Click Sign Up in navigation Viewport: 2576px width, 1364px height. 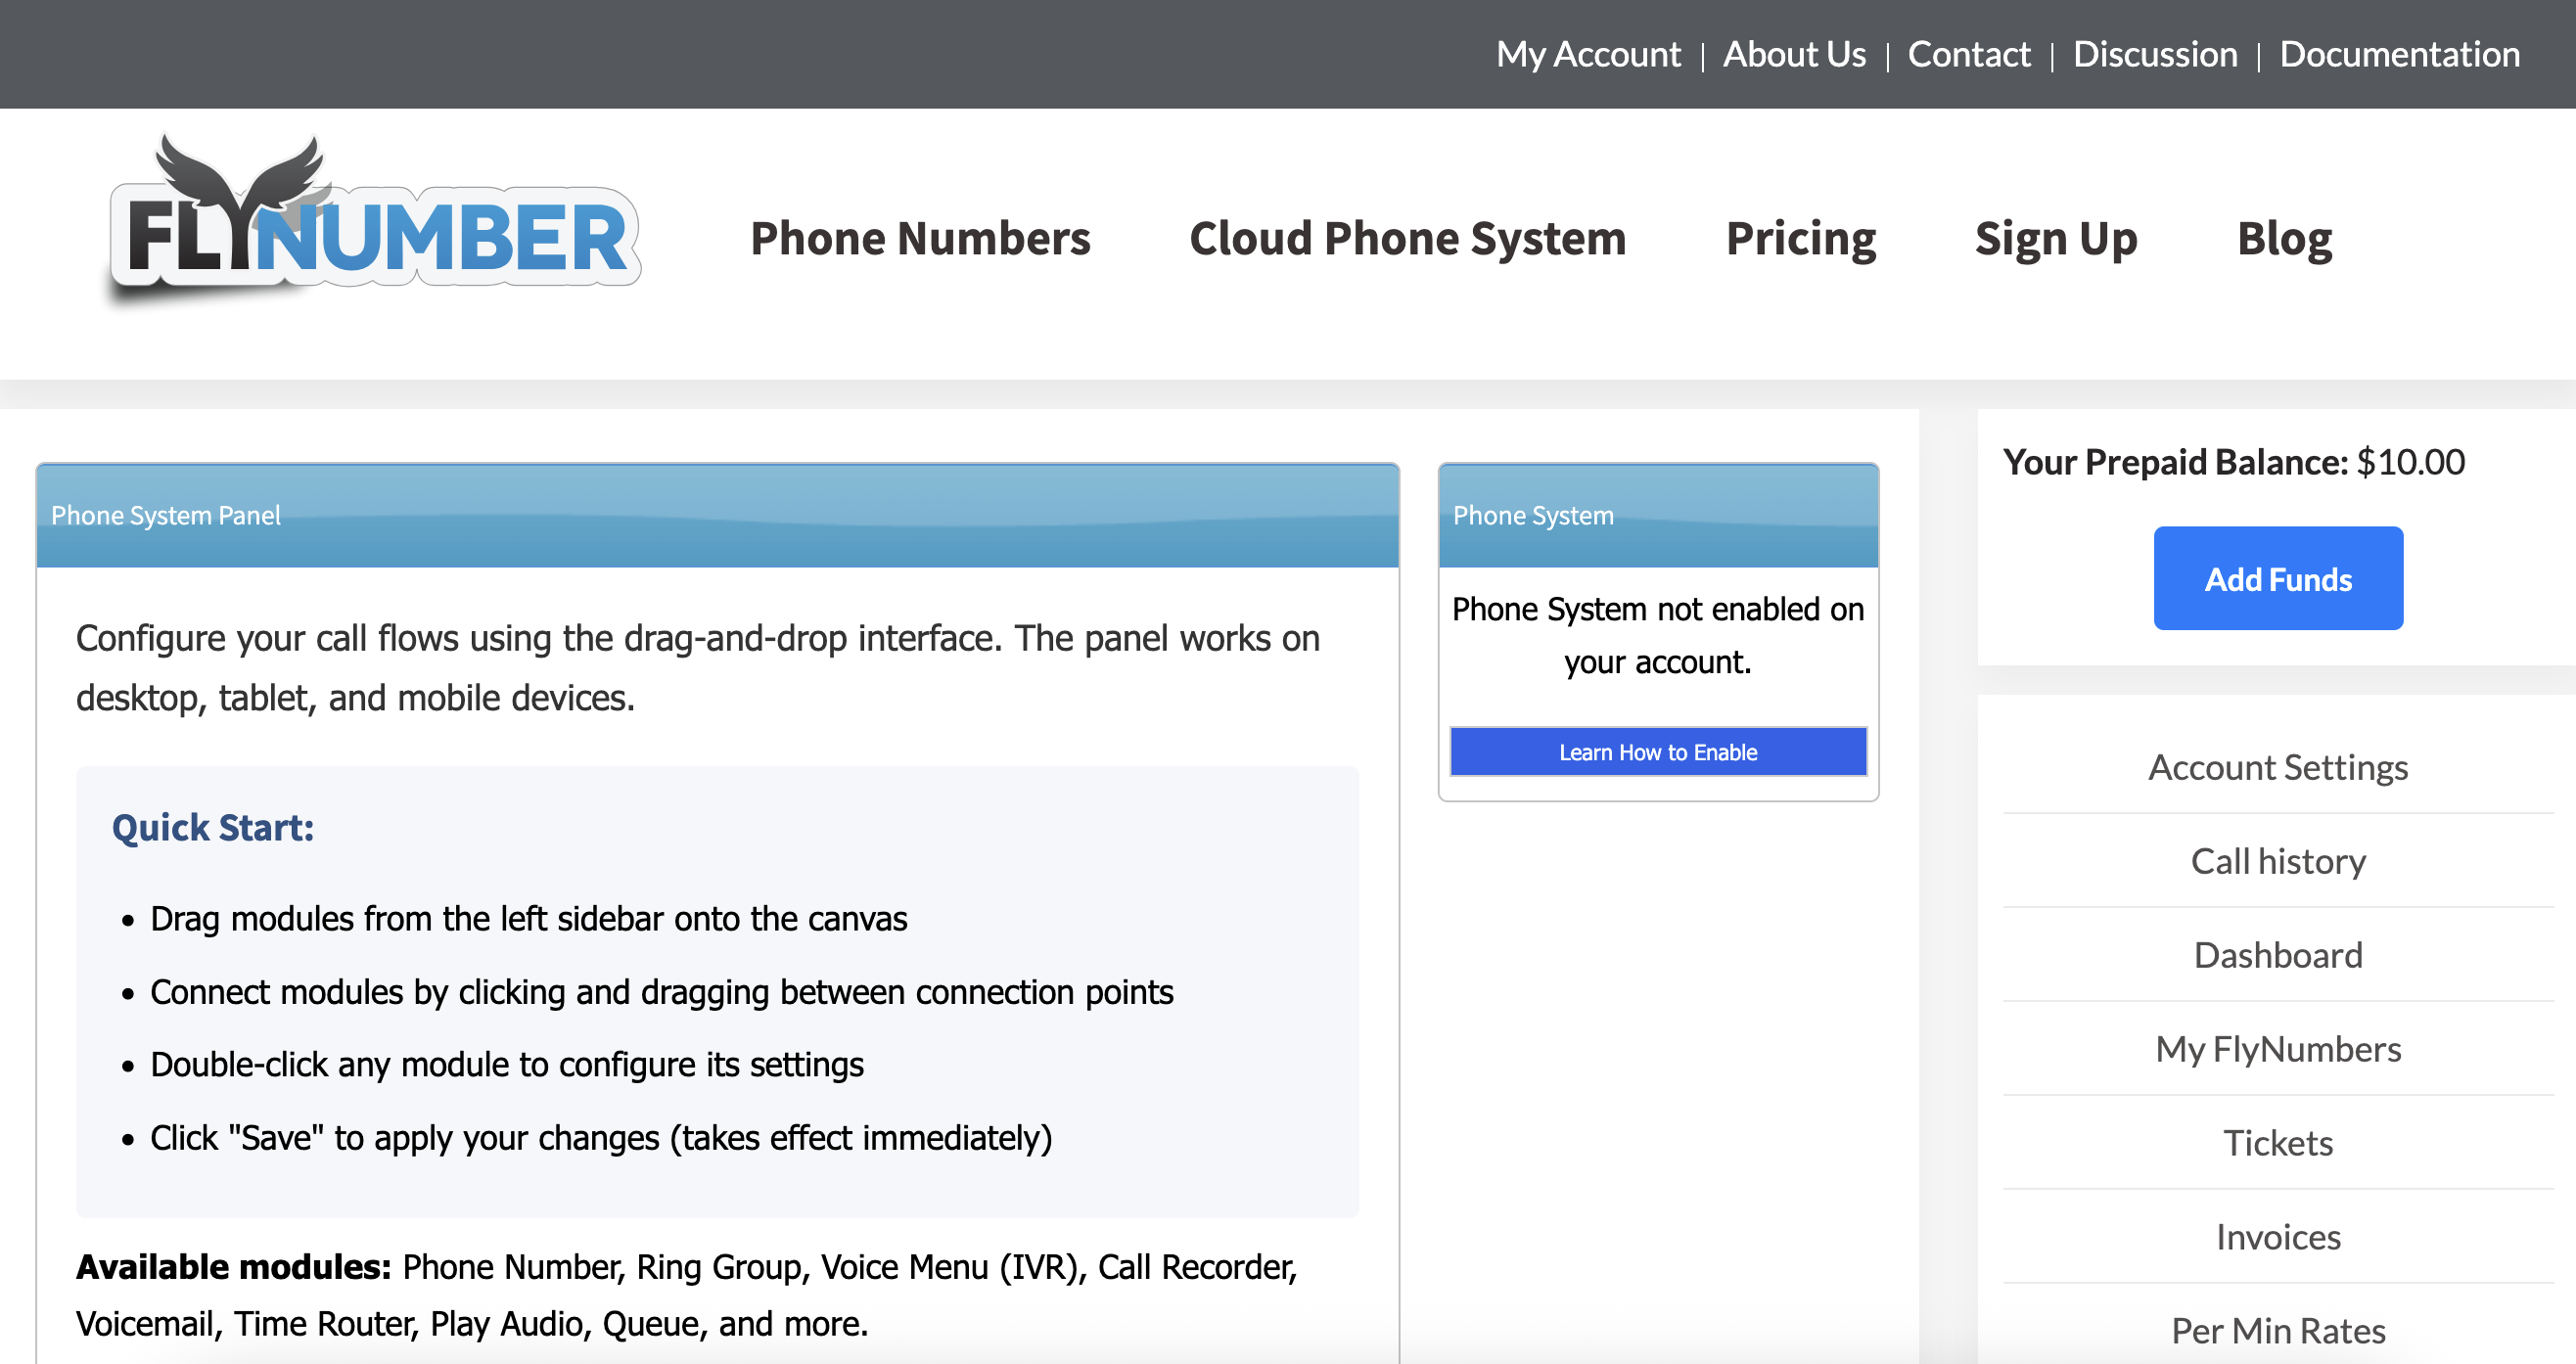2055,238
